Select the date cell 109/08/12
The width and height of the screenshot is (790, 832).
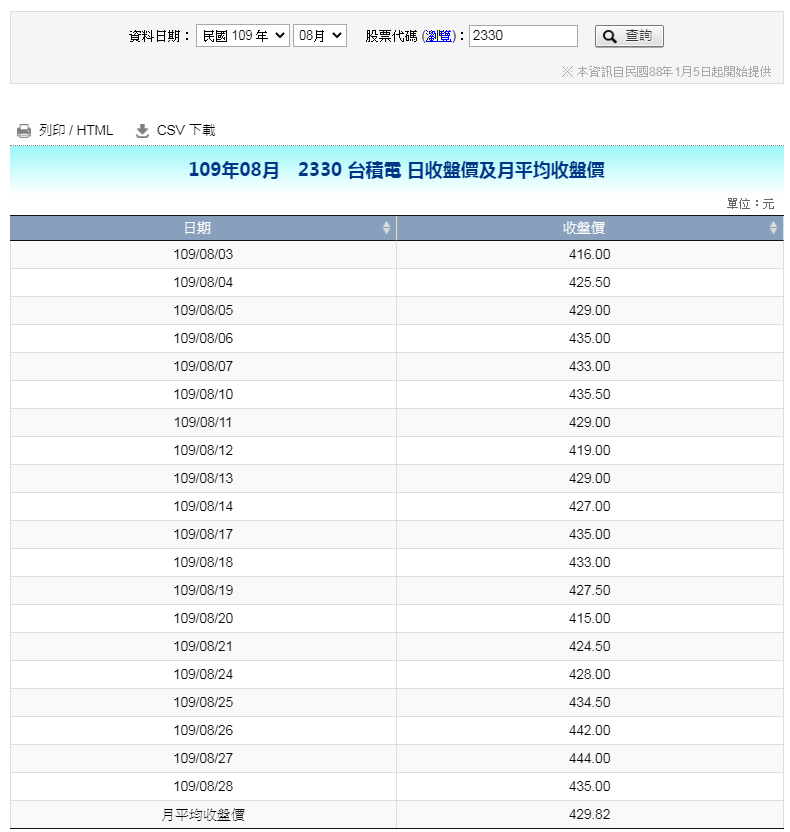[x=203, y=450]
